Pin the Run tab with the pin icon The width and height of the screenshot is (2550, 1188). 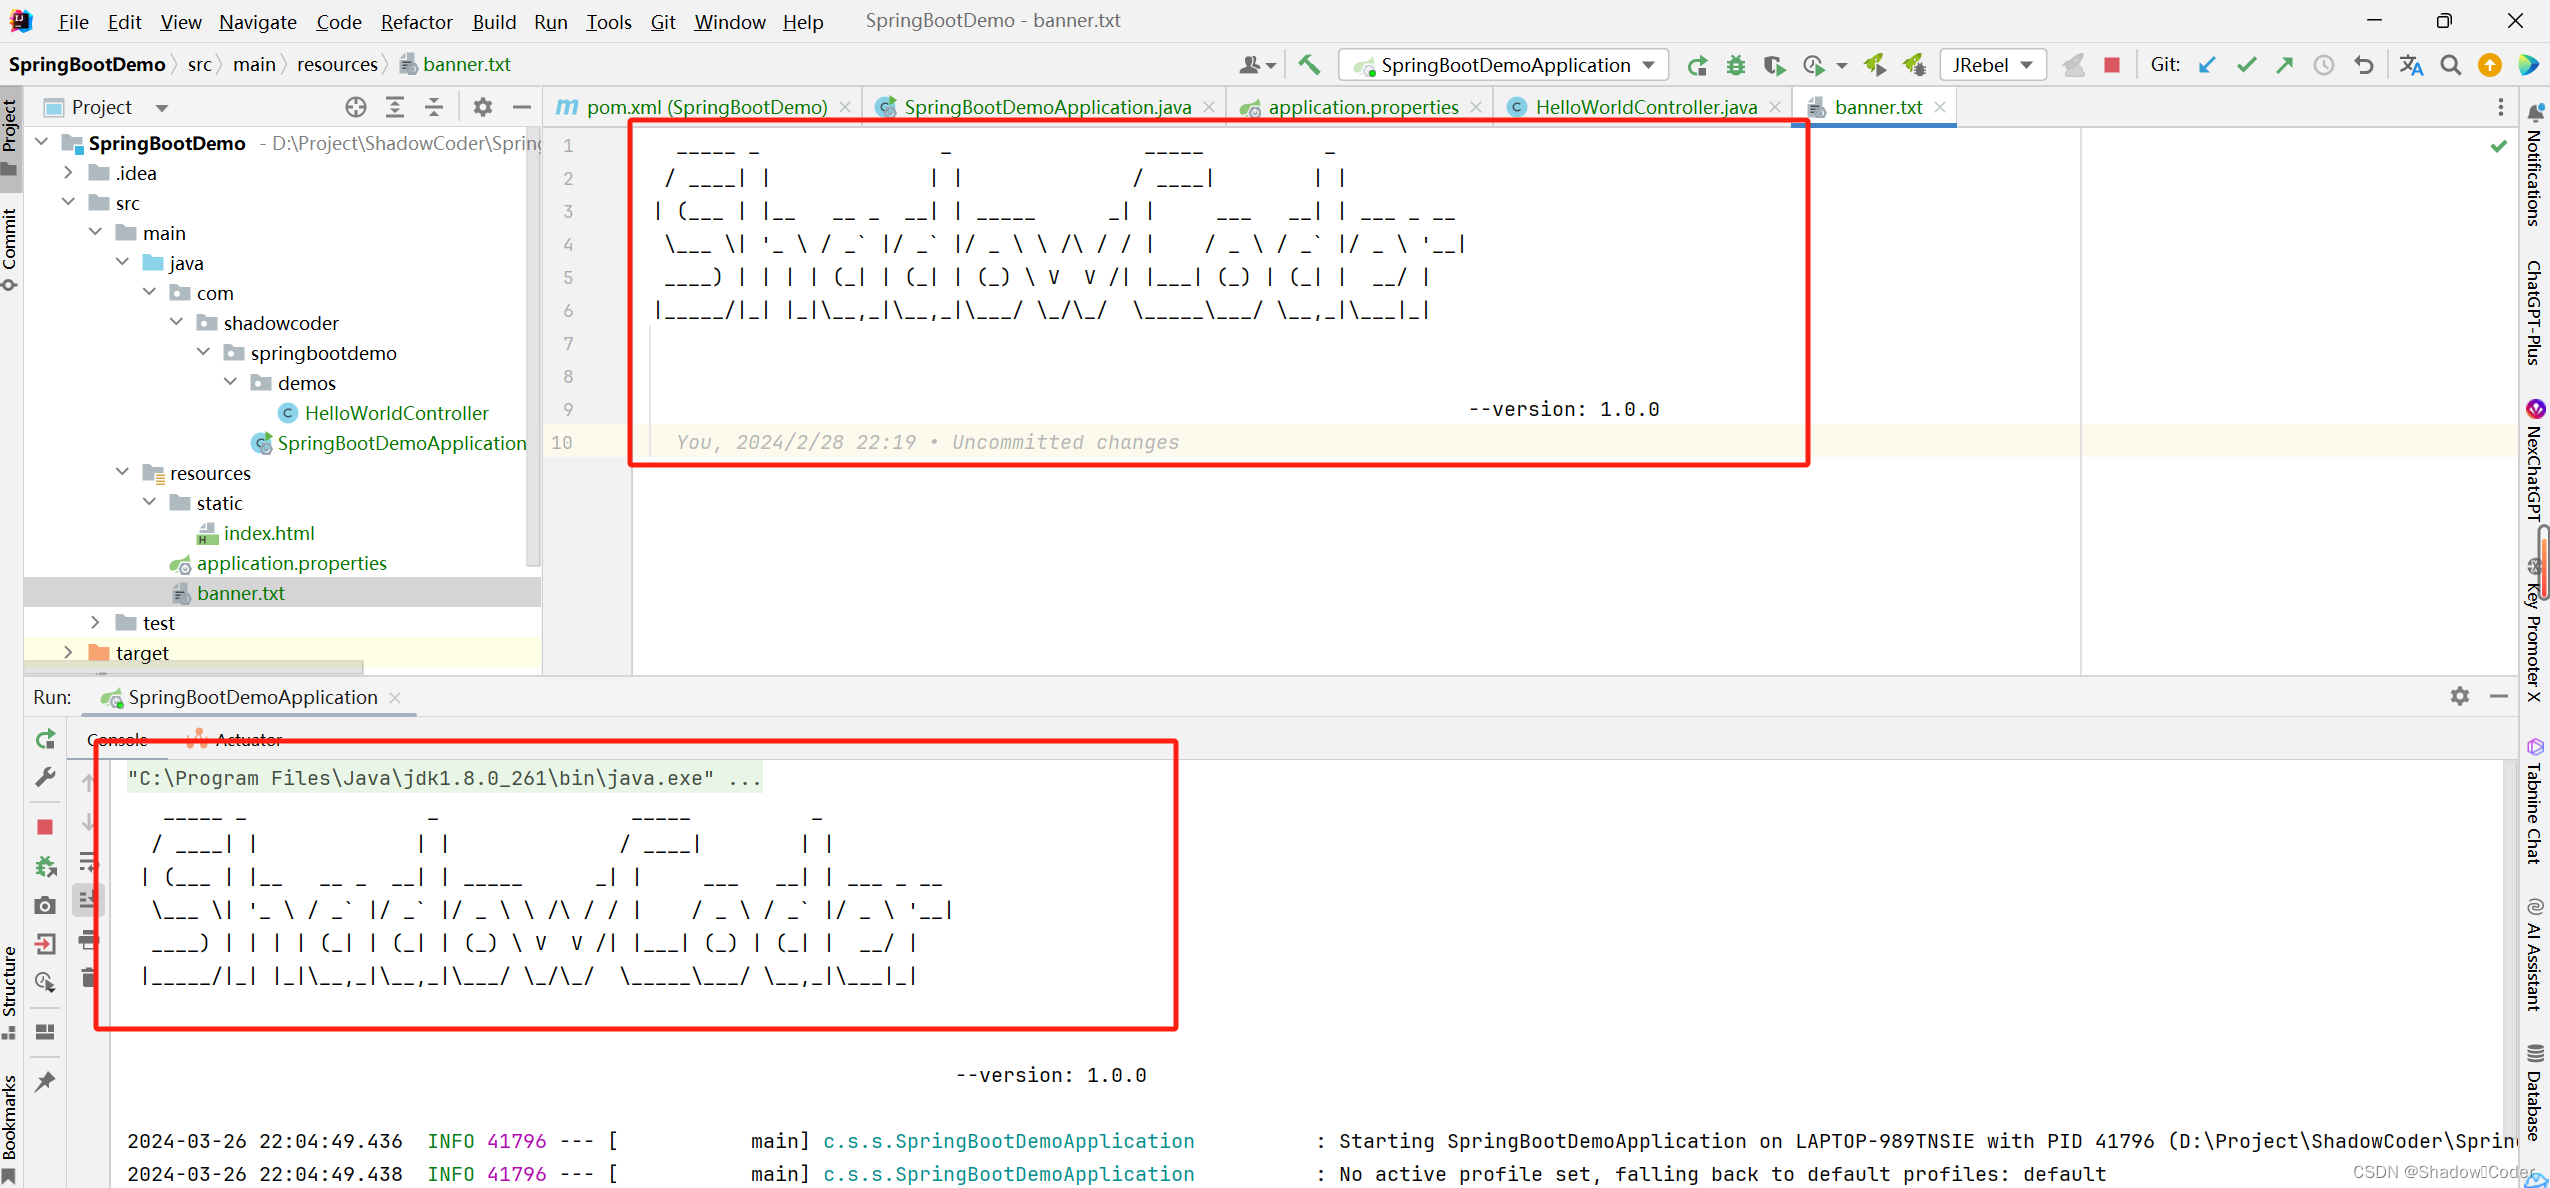click(x=45, y=1082)
